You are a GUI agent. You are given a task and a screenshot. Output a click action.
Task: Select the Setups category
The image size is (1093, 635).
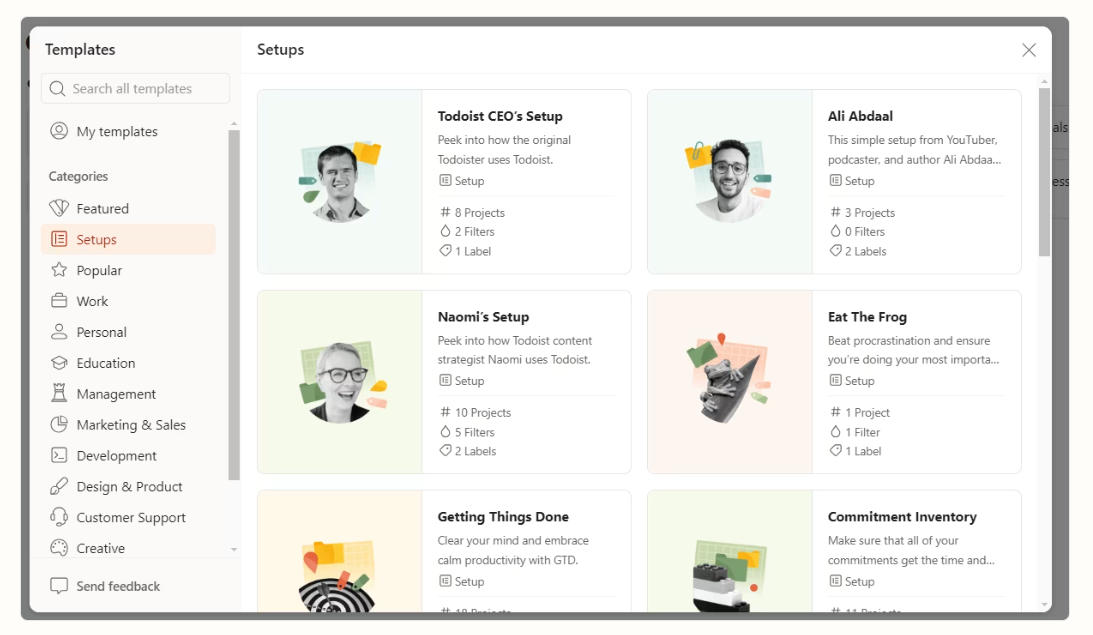coord(128,239)
